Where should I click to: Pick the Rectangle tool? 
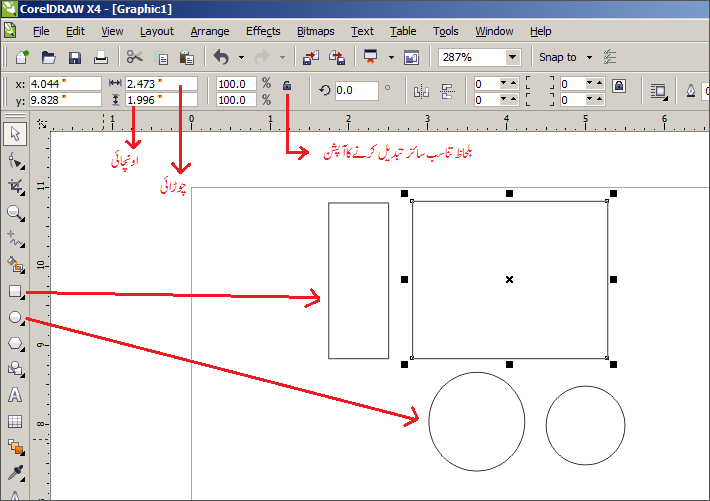pyautogui.click(x=15, y=291)
